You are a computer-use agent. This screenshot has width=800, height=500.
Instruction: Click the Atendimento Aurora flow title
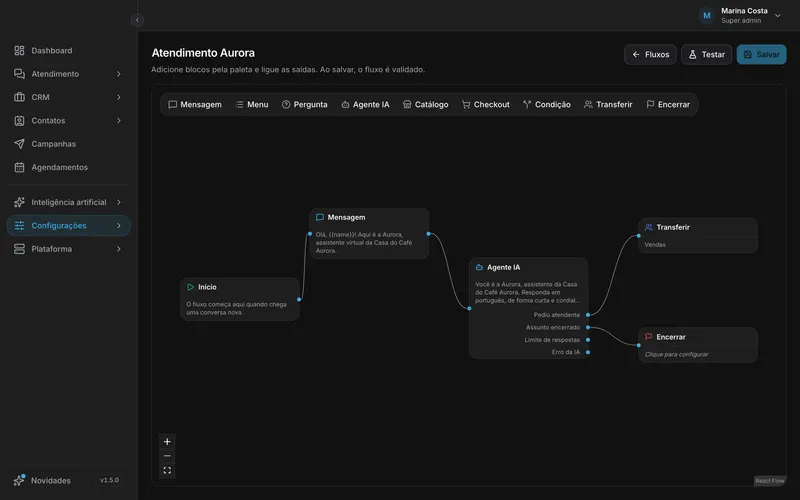(x=203, y=53)
